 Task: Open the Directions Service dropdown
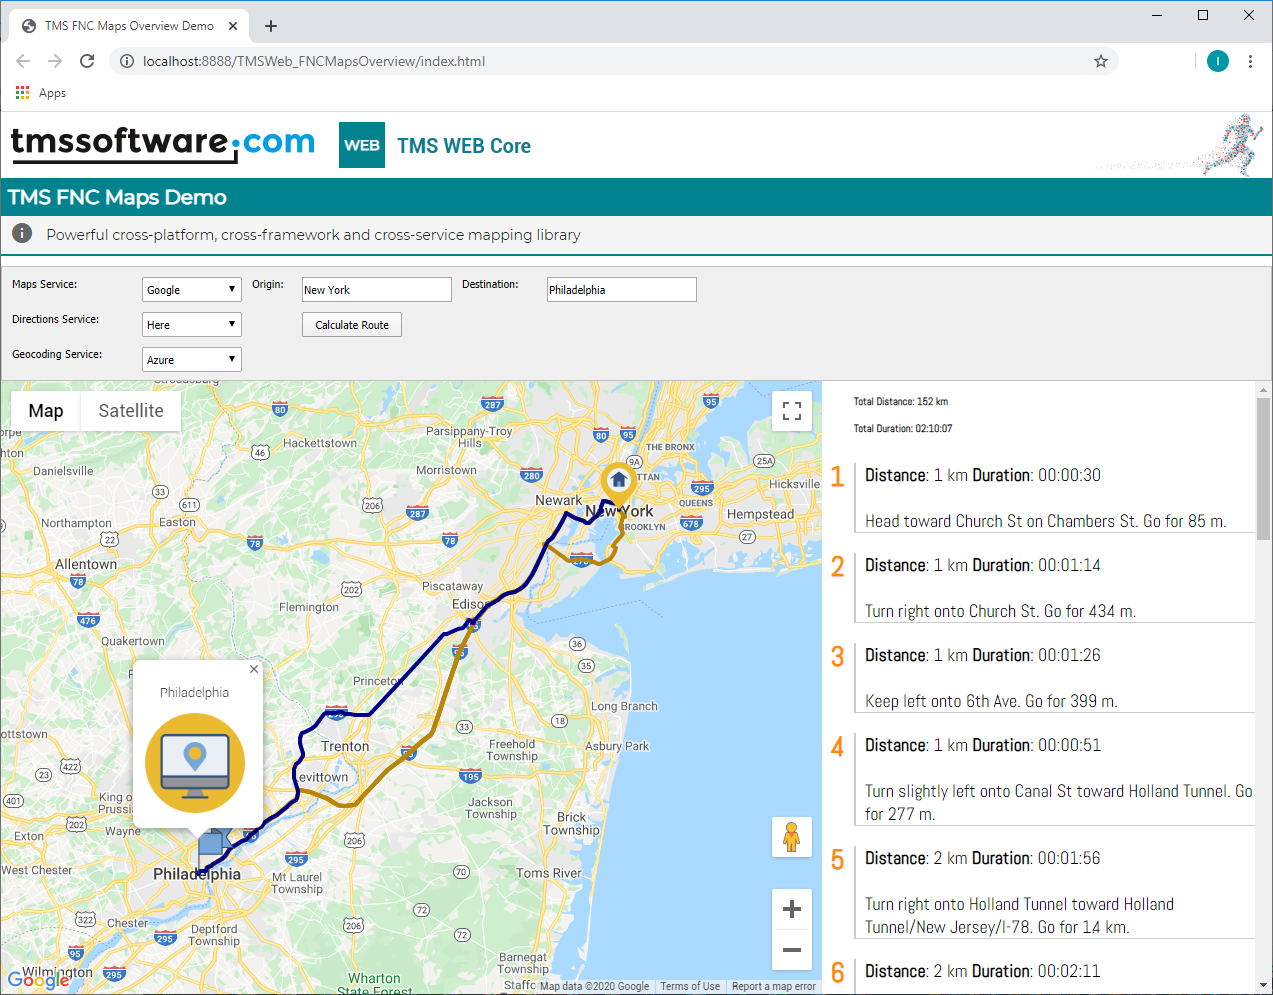pos(192,325)
